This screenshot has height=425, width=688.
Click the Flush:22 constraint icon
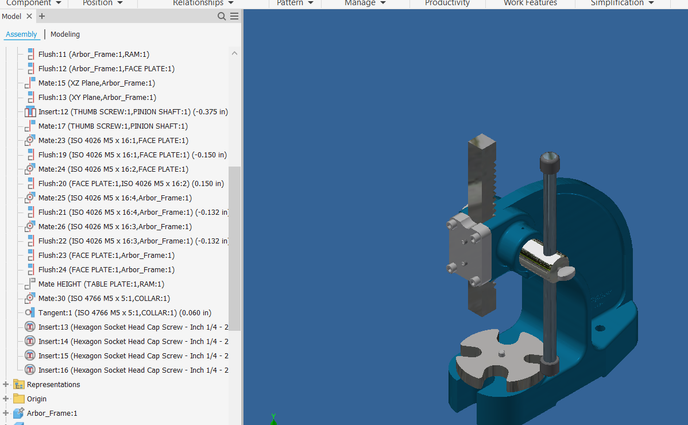coord(30,241)
